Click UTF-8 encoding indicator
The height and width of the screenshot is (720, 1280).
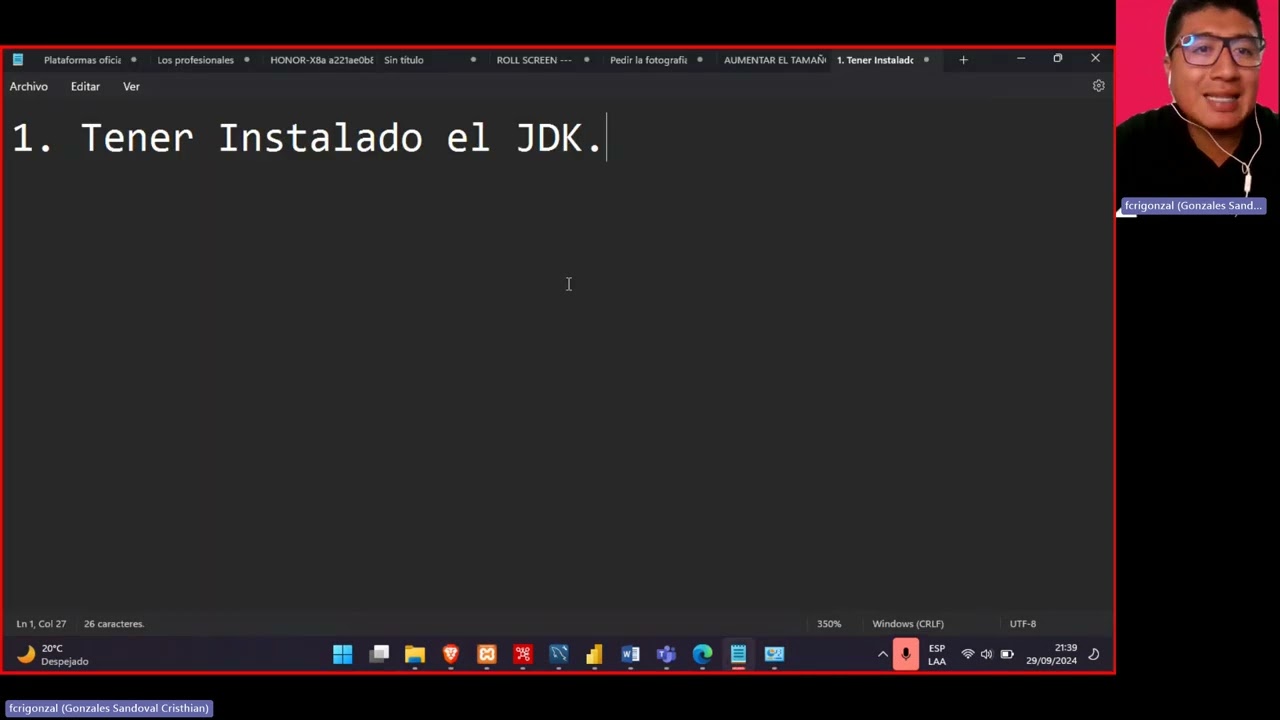[x=1023, y=624]
